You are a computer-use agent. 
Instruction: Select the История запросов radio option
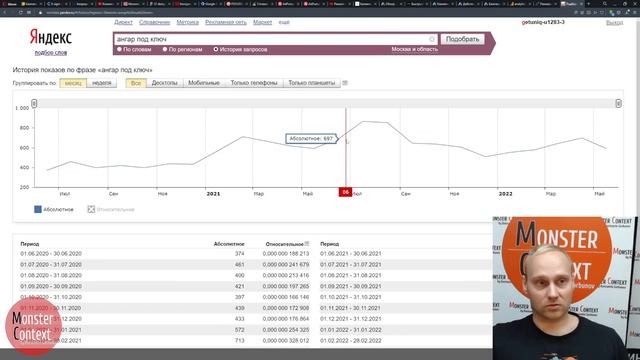pos(216,49)
